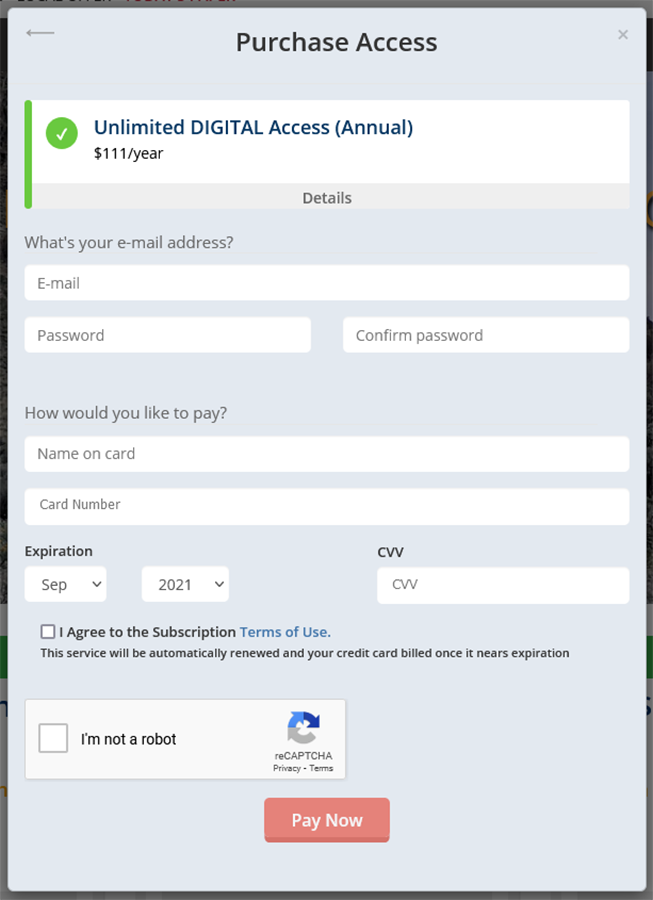Click the reCAPTCHA logo icon
Screen dimensions: 653x900
pos(304,728)
